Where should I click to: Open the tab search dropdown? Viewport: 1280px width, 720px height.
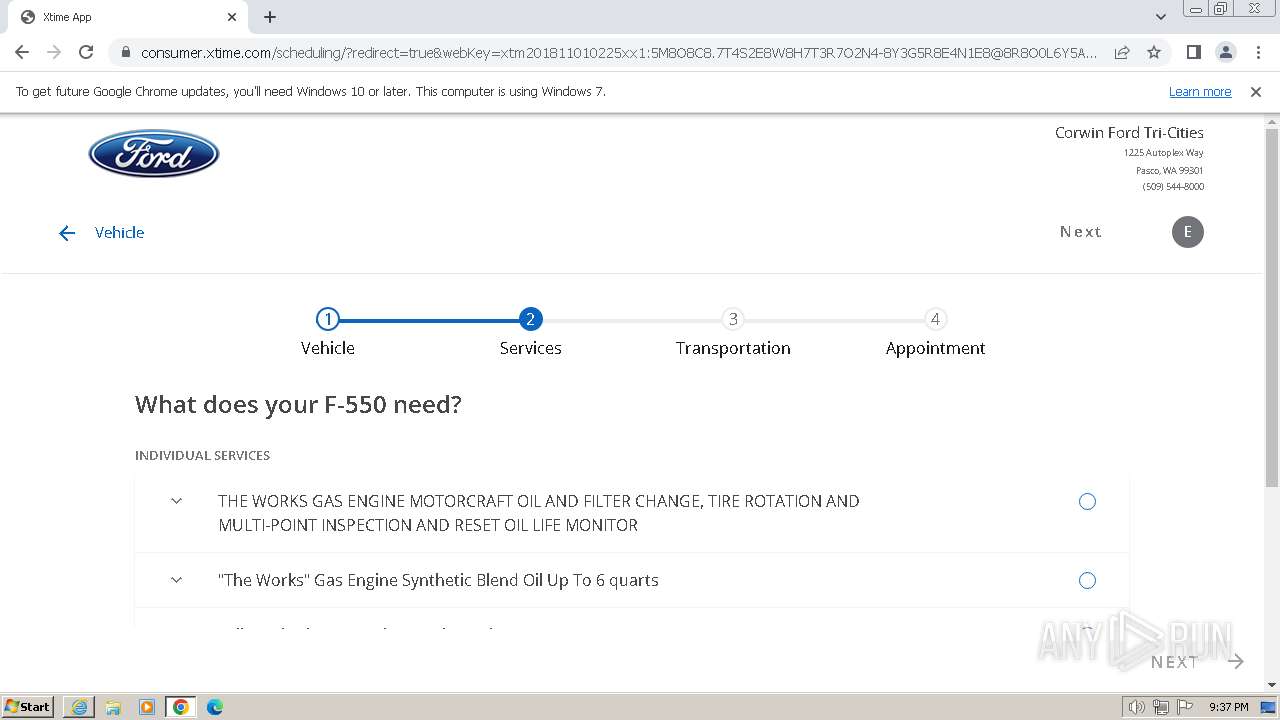point(1160,17)
